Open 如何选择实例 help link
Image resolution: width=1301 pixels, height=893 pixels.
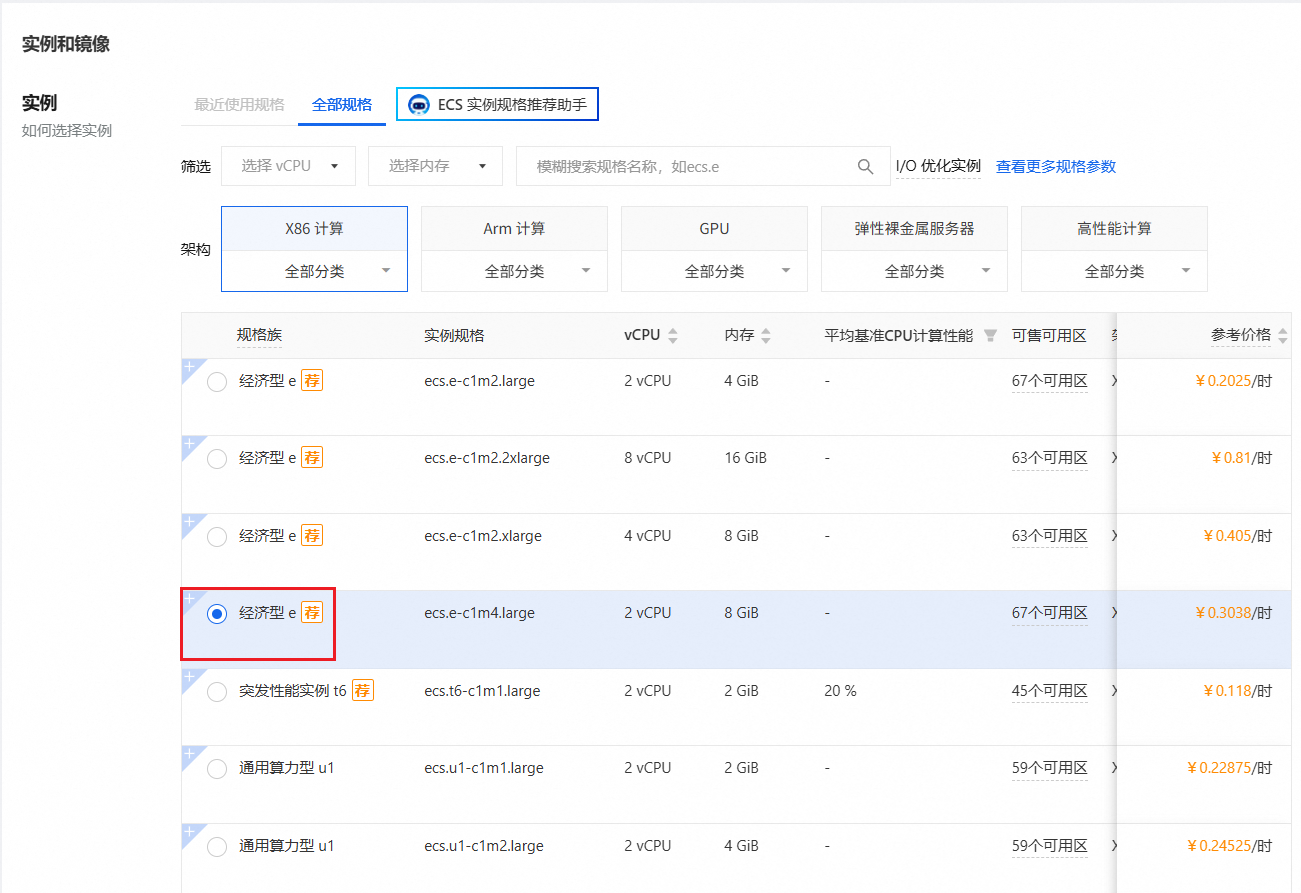(67, 131)
